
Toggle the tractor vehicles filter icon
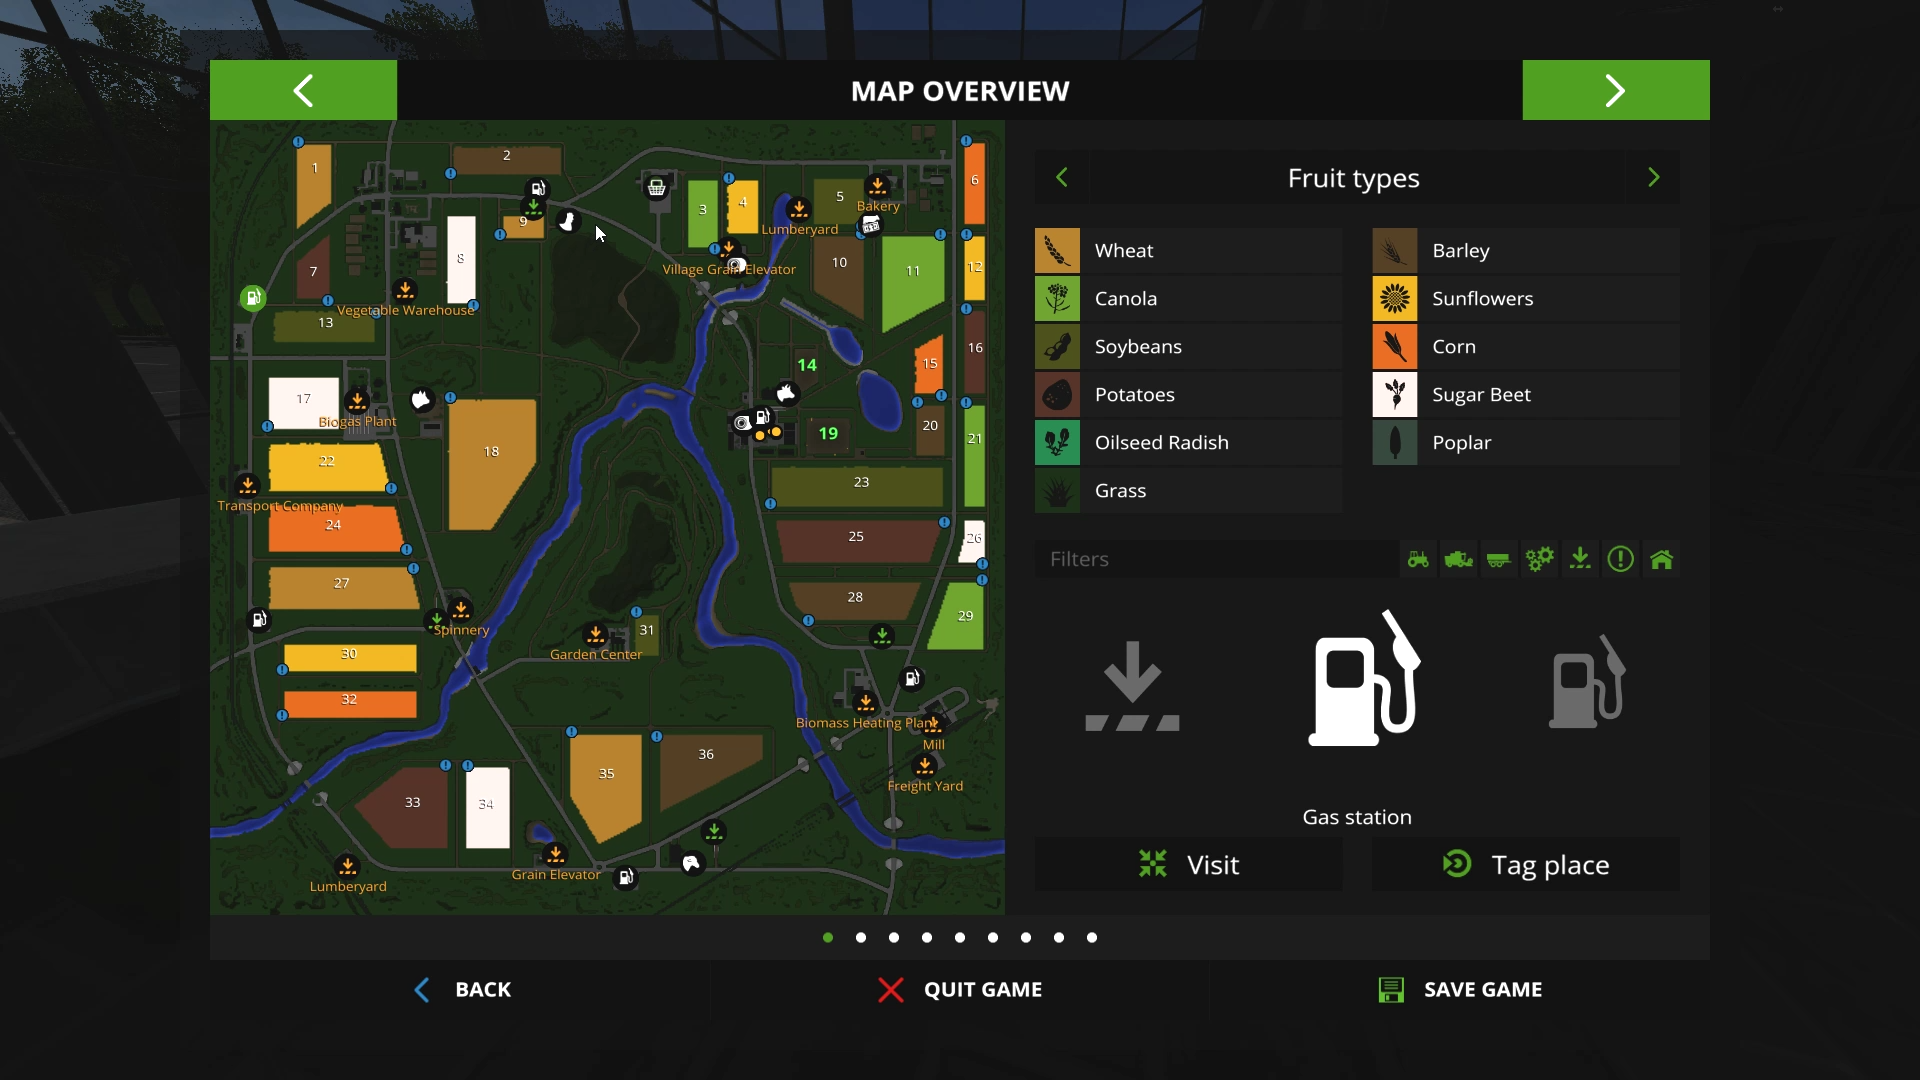coord(1418,559)
